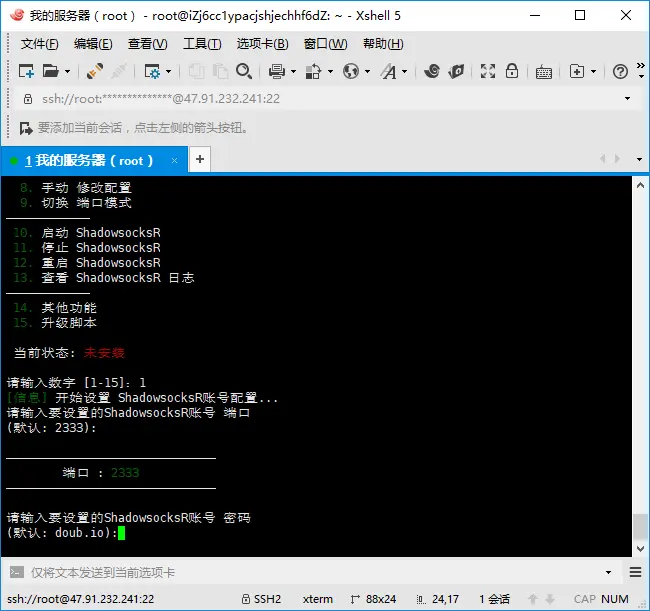The image size is (650, 611).
Task: Open the 选项卡(B) menu
Action: click(x=262, y=44)
